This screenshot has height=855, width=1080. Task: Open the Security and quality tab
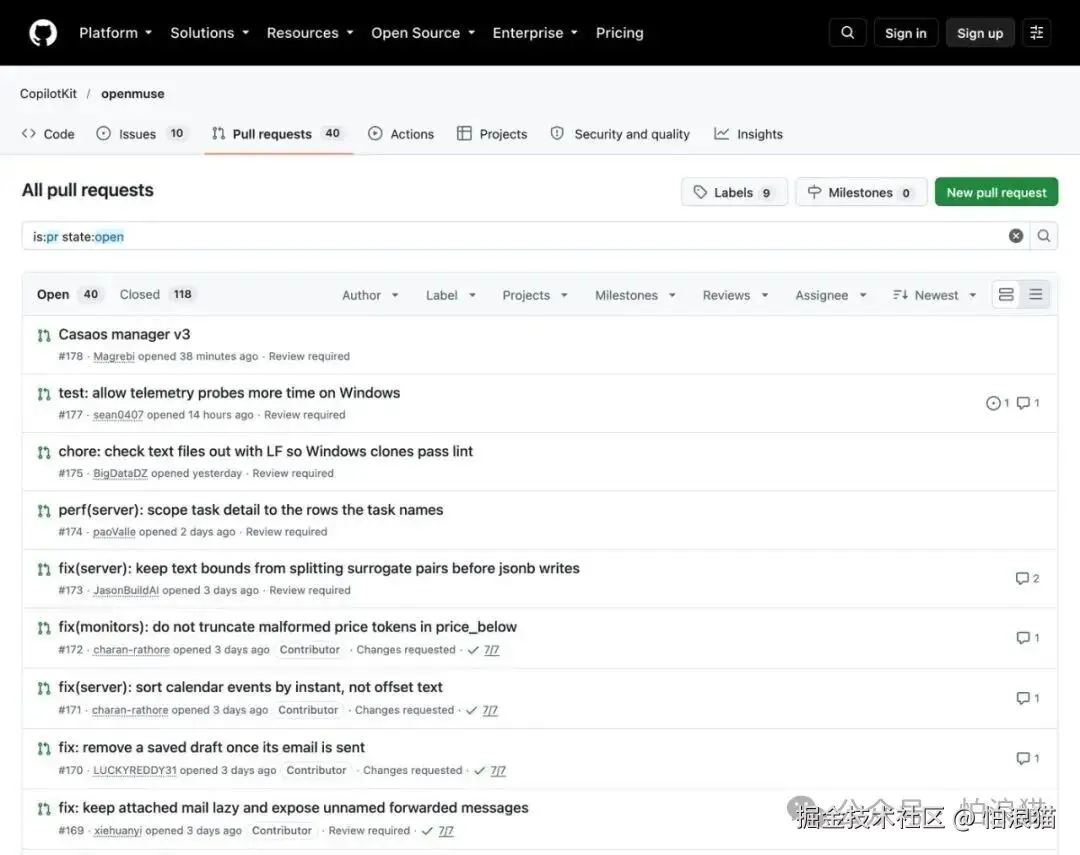point(620,134)
